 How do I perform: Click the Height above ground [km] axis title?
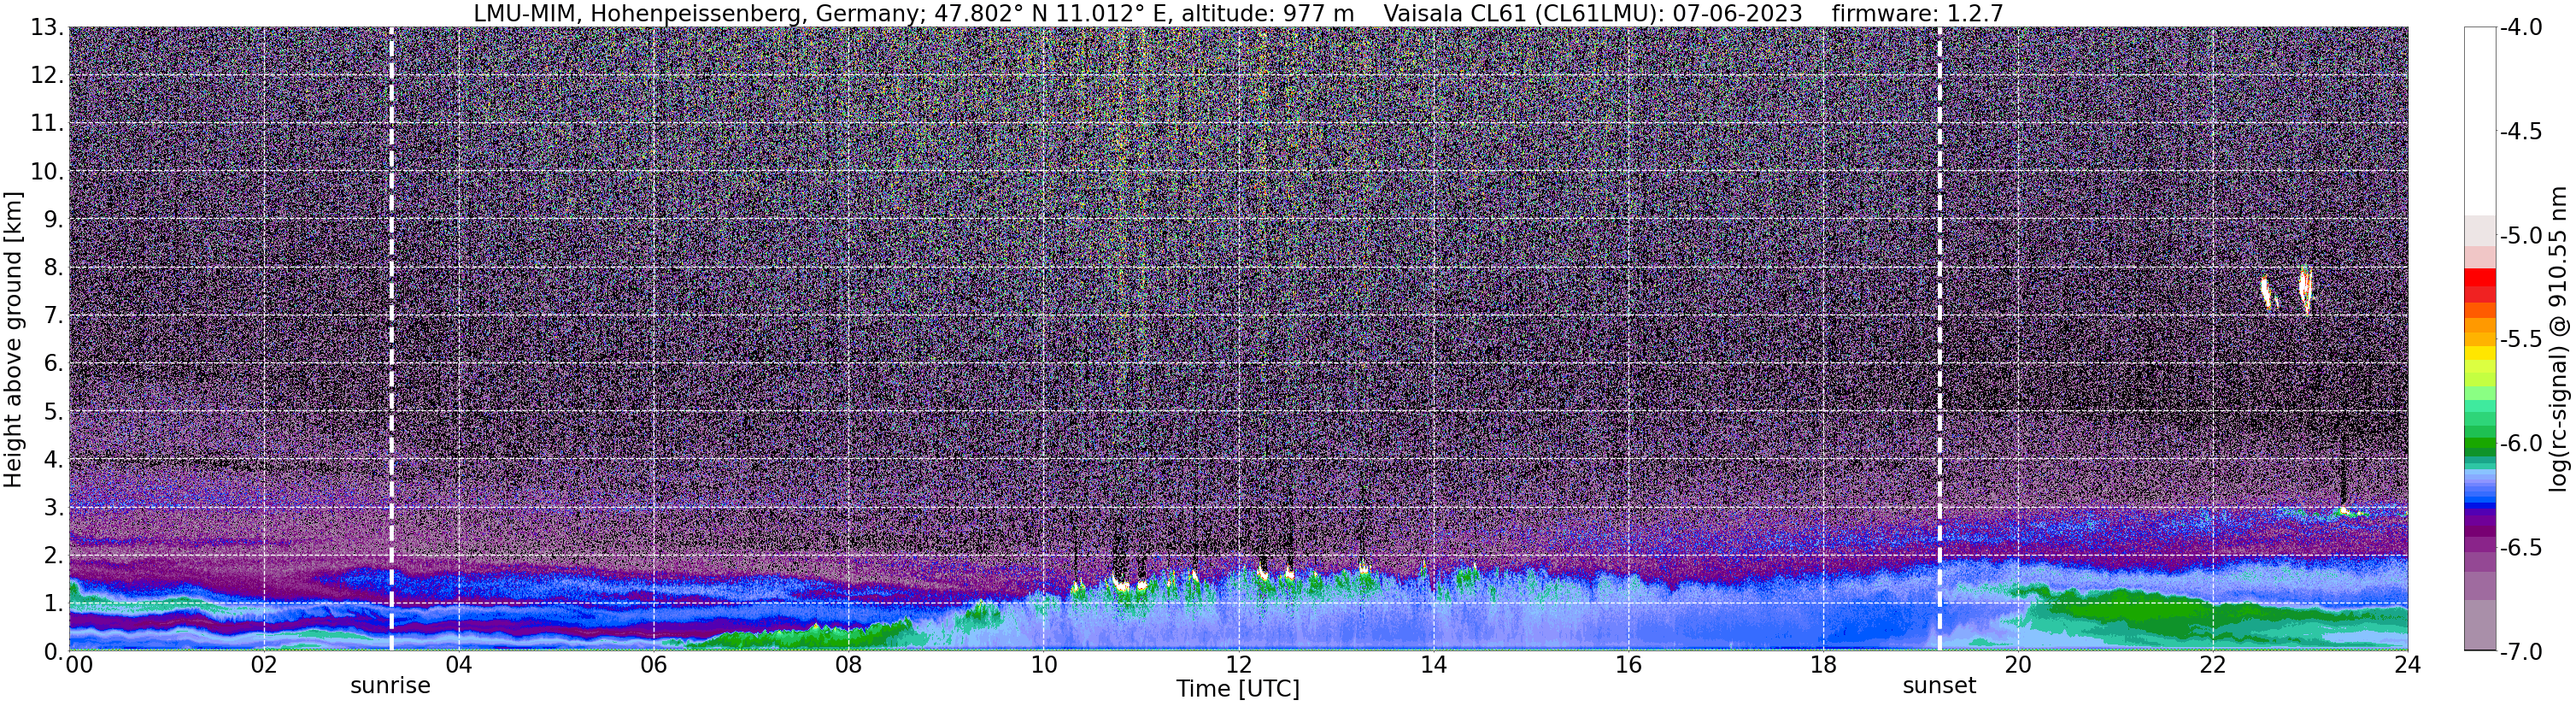tap(13, 339)
